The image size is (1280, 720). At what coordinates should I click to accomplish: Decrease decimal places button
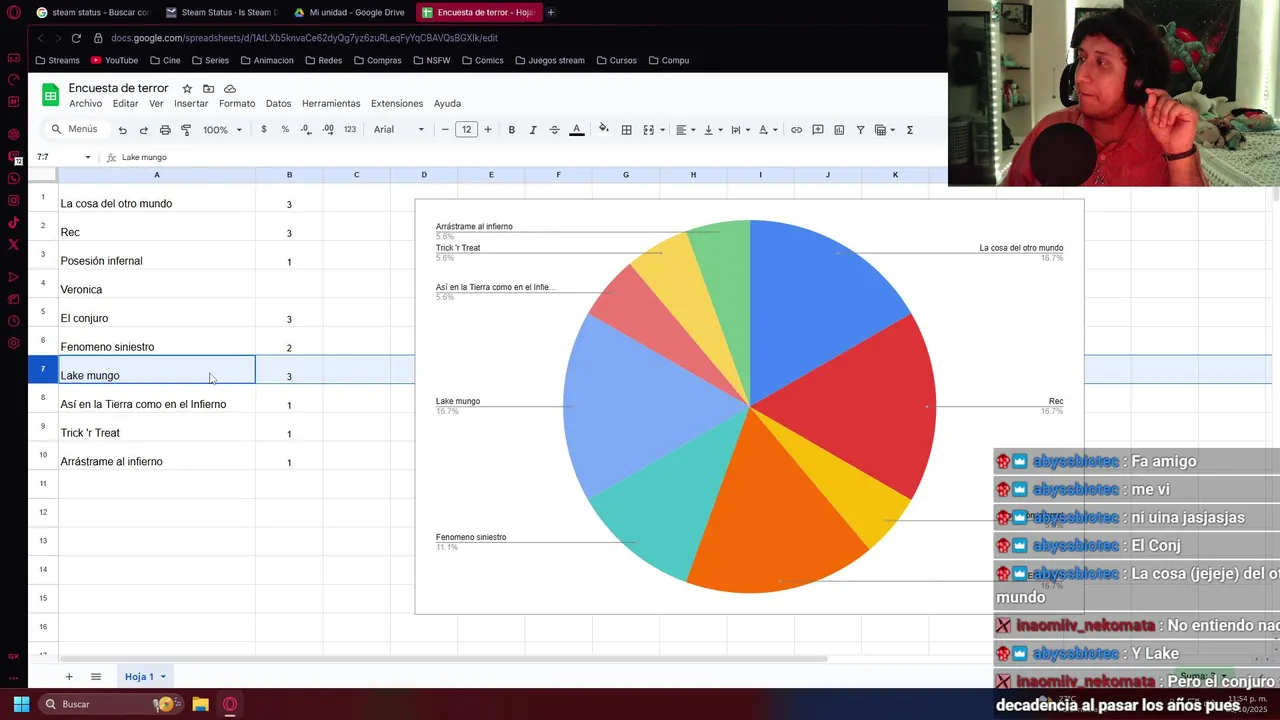tap(306, 130)
